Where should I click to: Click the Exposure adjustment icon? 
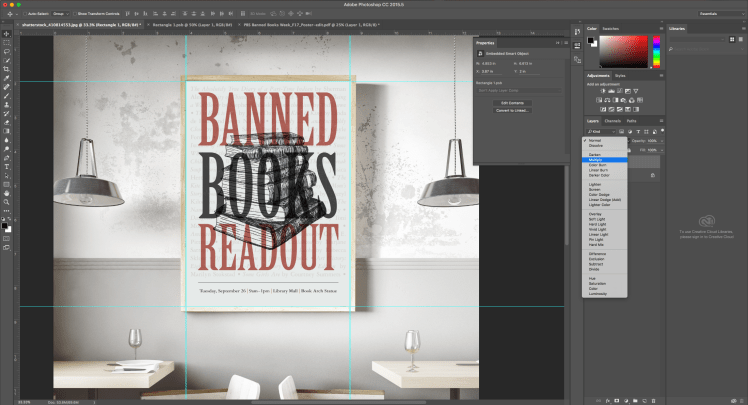point(628,91)
